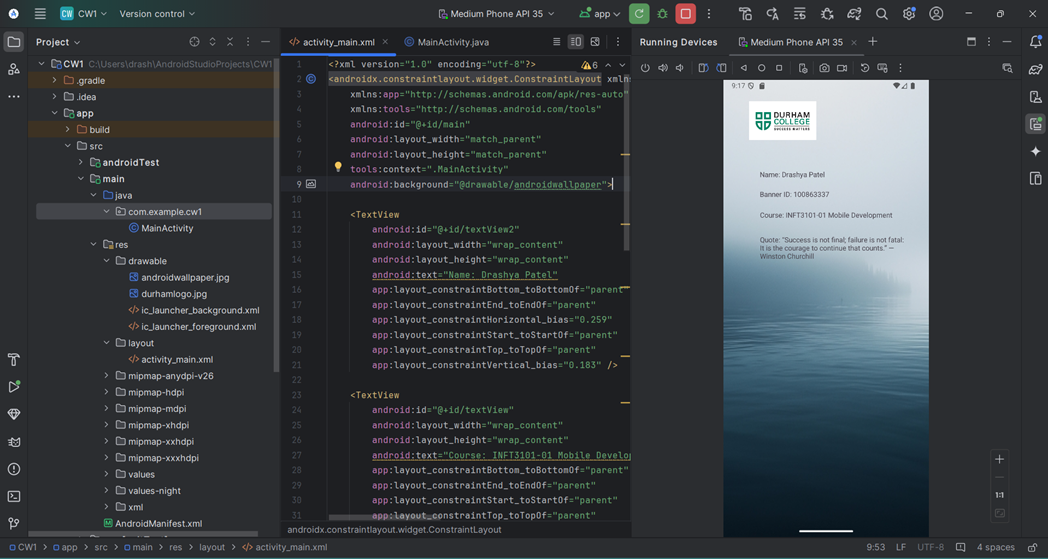Open Build hammer tool window
Viewport: 1048px width, 559px height.
[x=13, y=359]
